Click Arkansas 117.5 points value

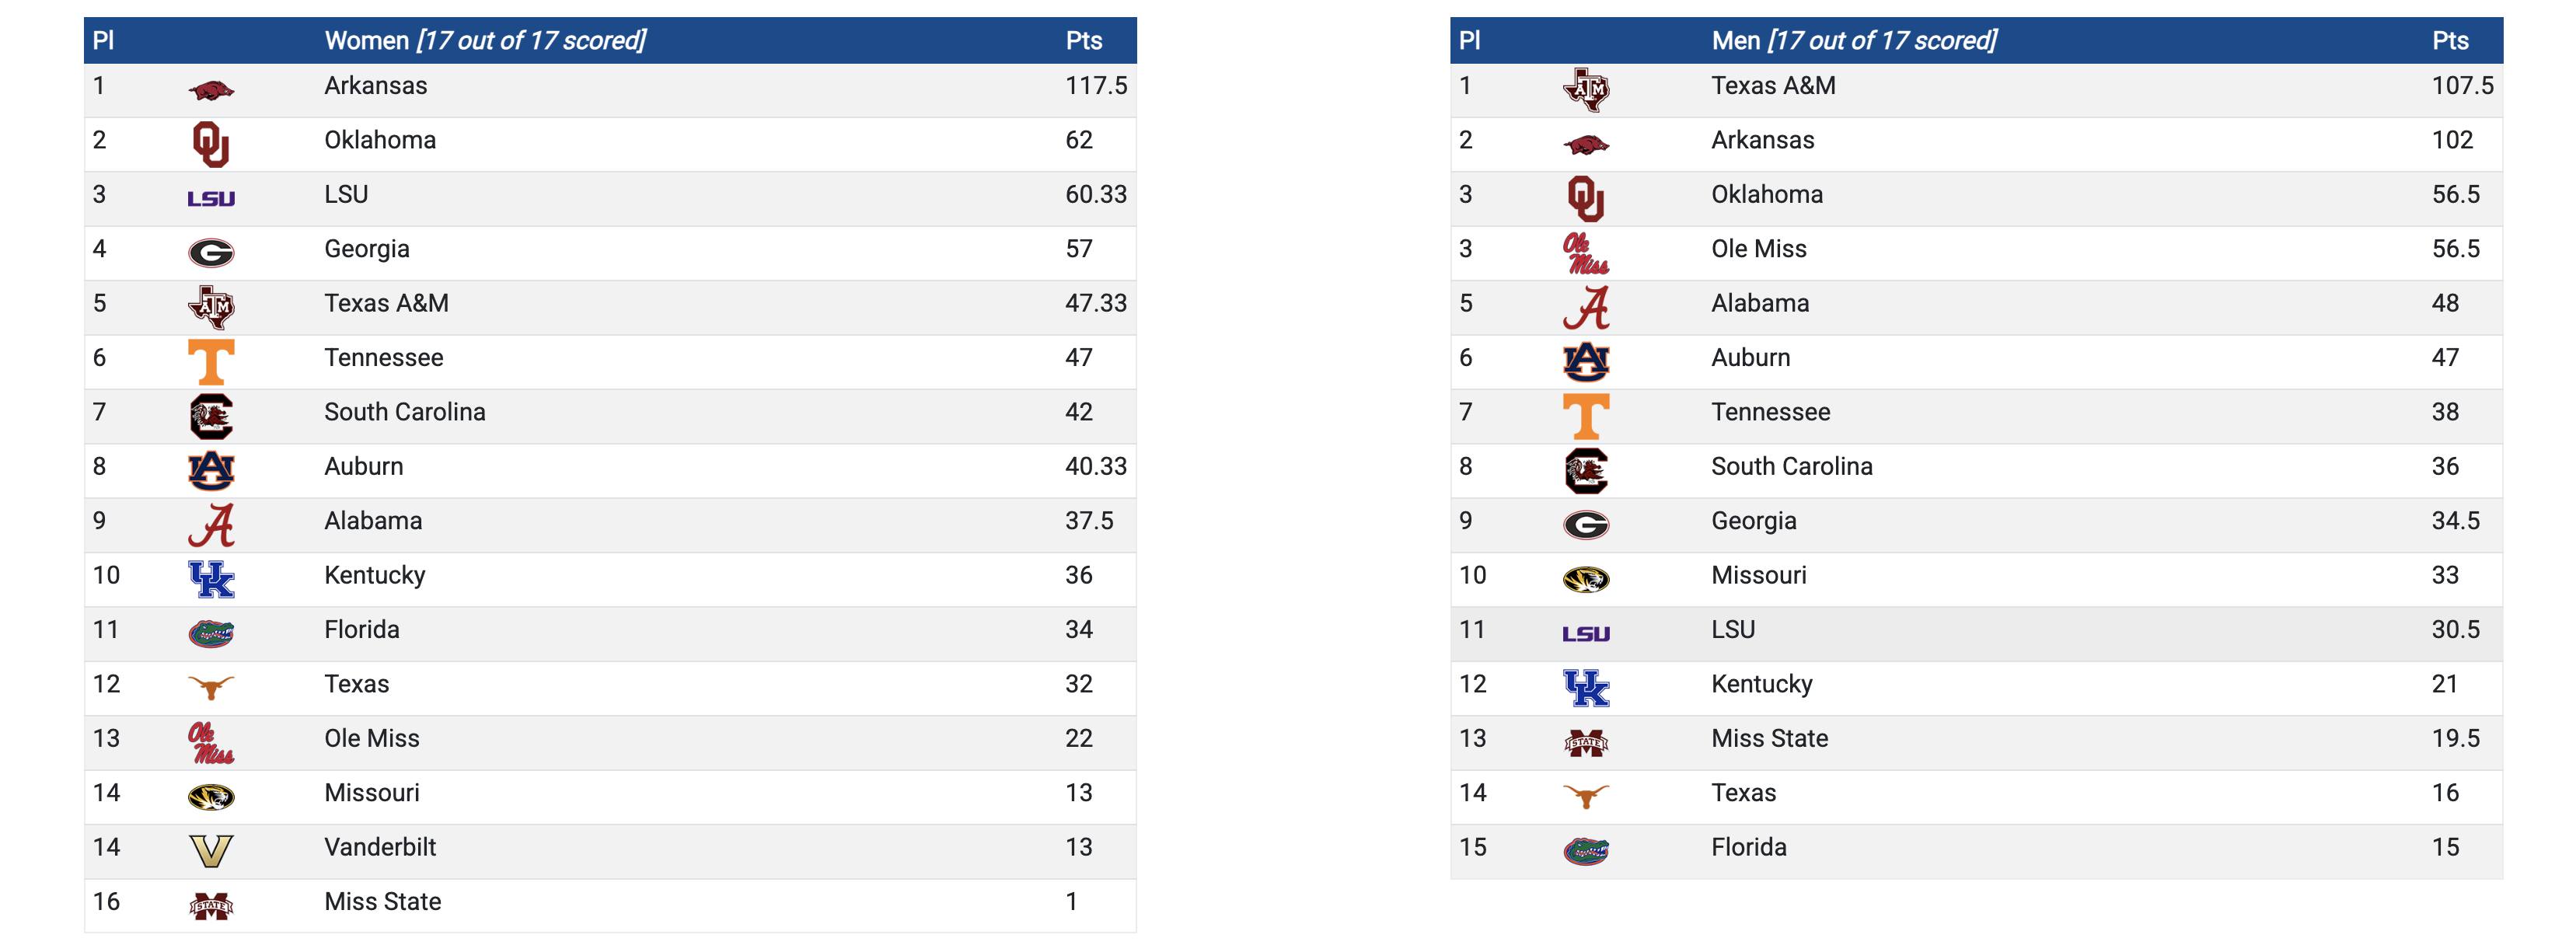(1095, 86)
